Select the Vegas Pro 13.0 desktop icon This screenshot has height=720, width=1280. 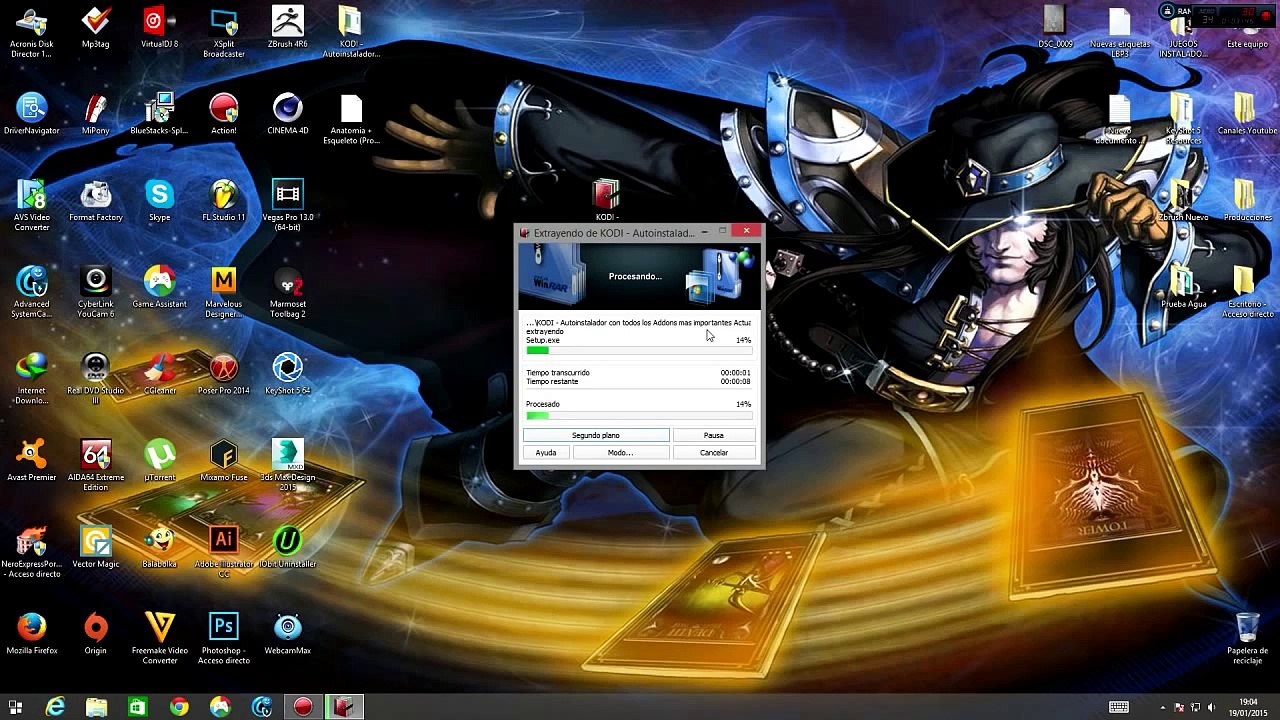[288, 206]
